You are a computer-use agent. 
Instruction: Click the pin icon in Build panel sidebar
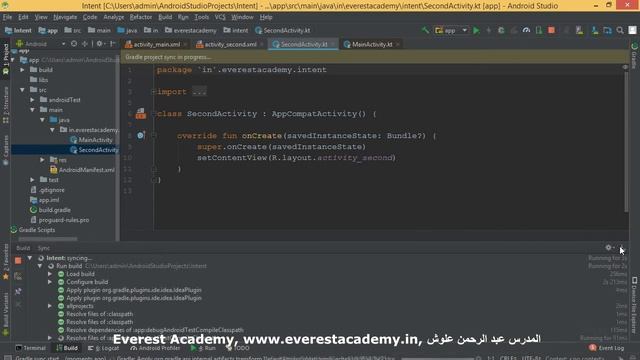18,291
